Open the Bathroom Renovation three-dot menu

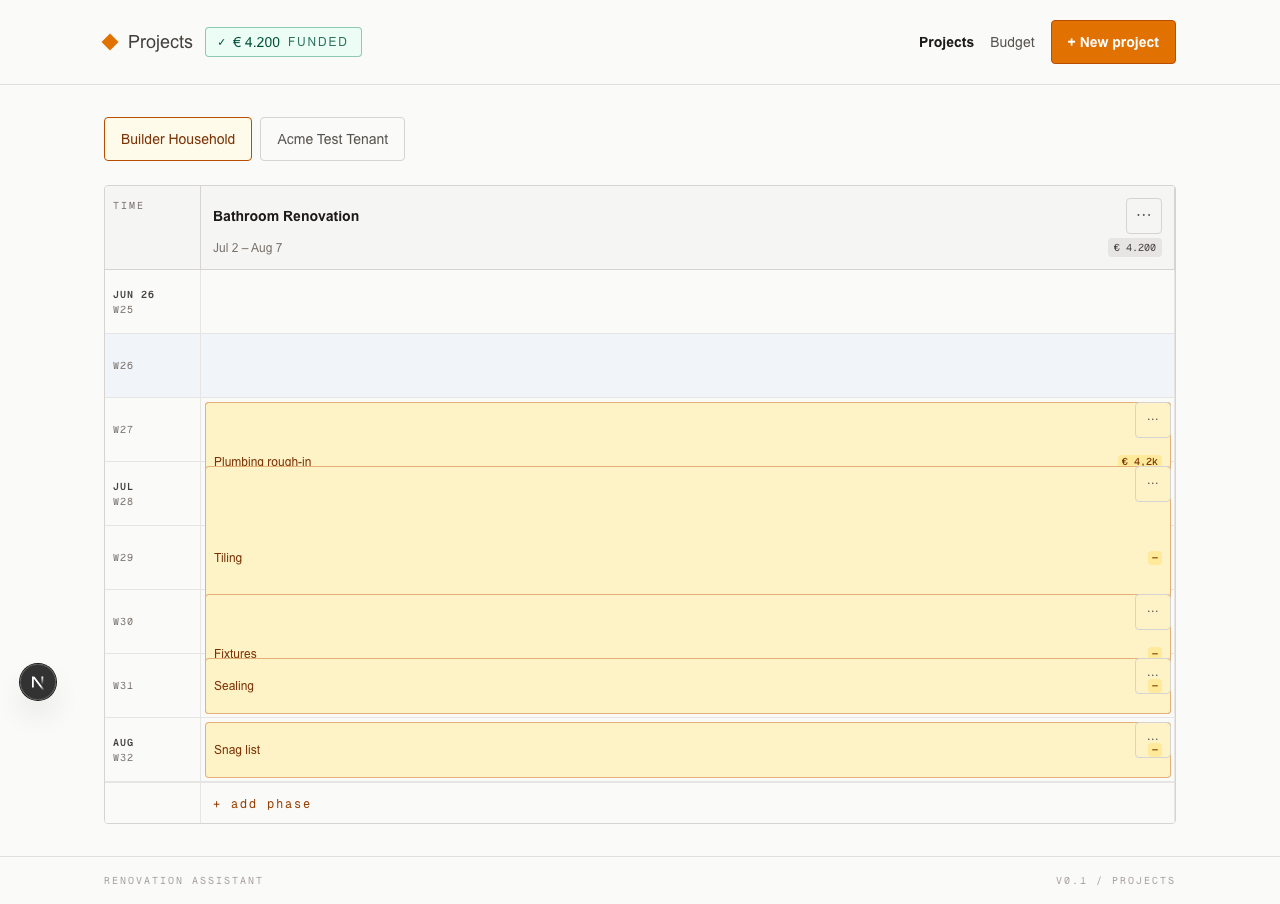(x=1144, y=216)
